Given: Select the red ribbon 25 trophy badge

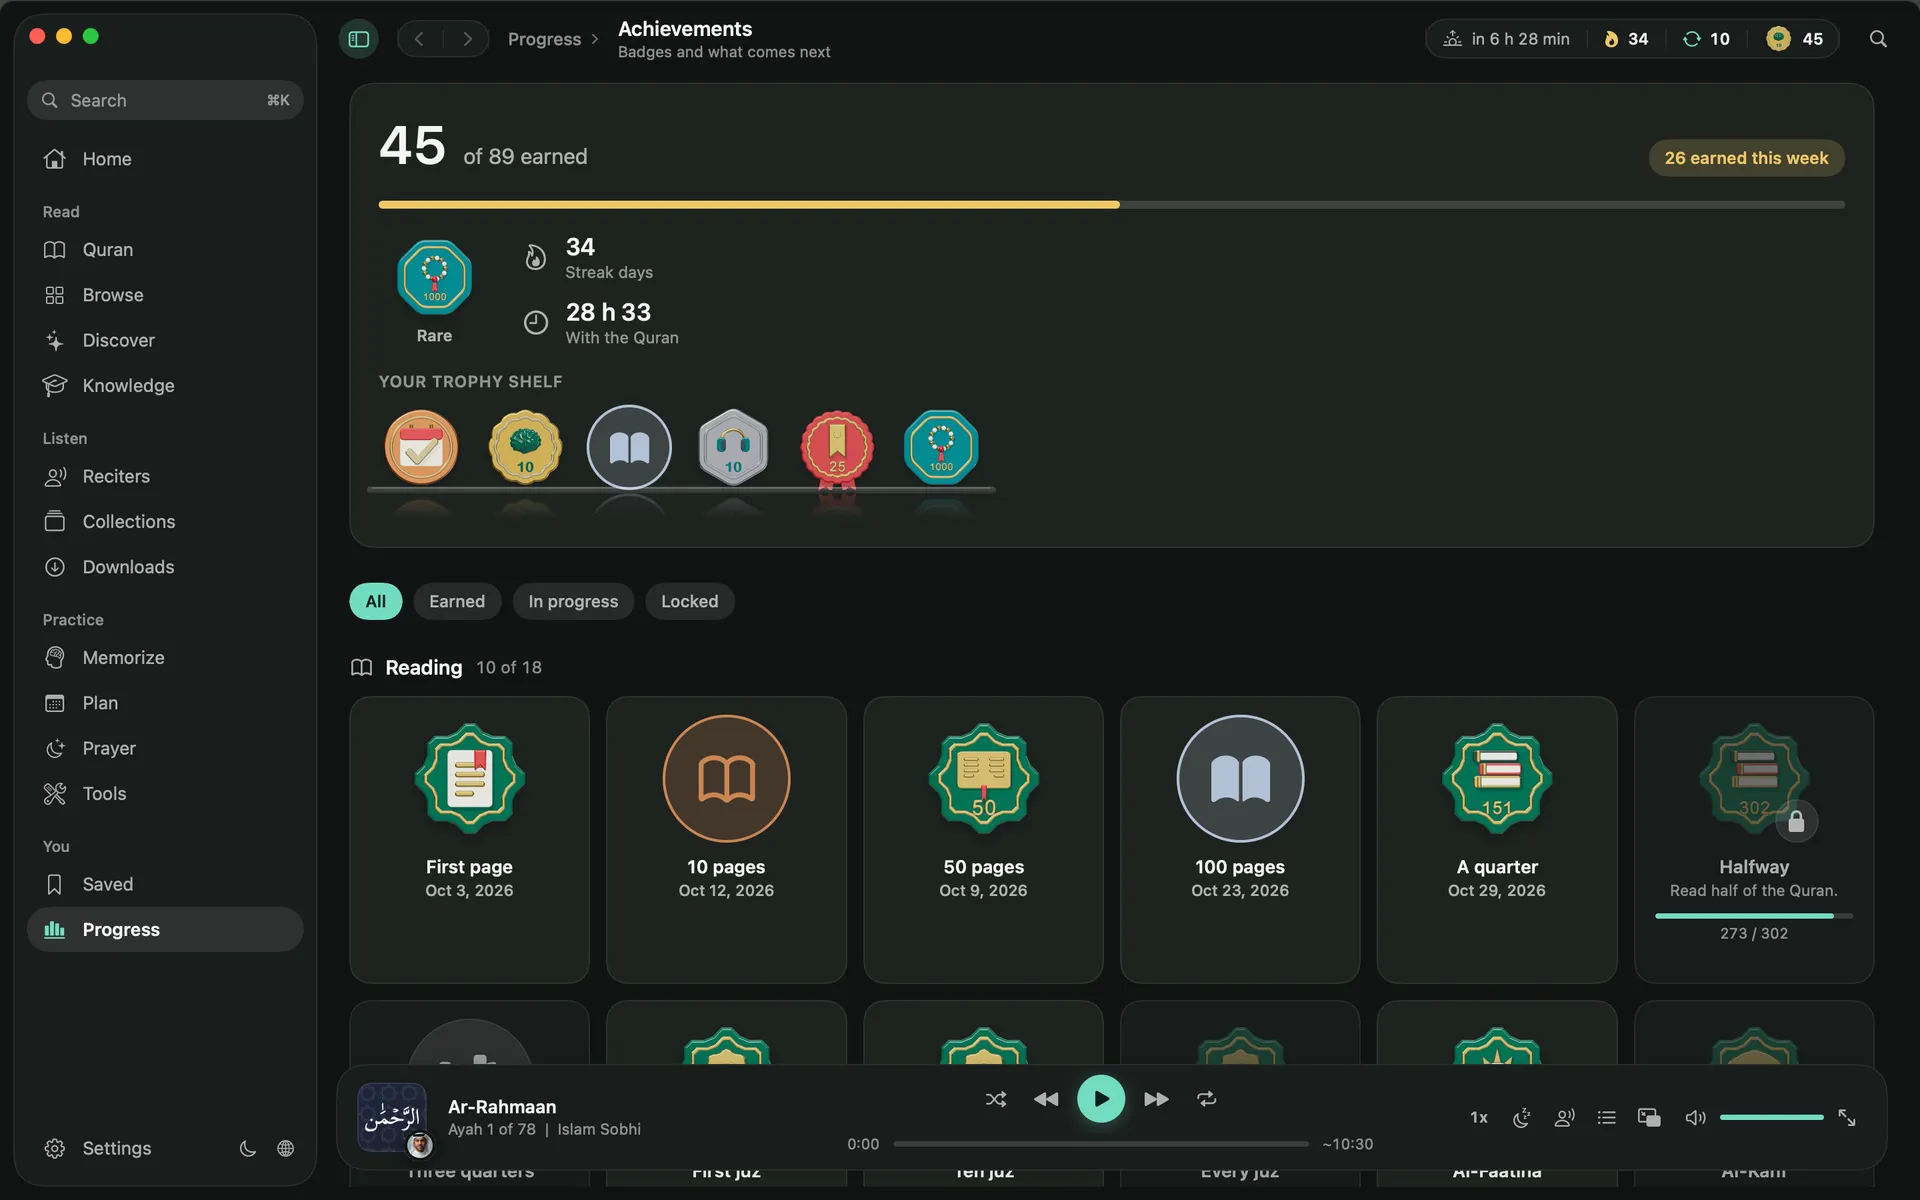Looking at the screenshot, I should pyautogui.click(x=837, y=449).
